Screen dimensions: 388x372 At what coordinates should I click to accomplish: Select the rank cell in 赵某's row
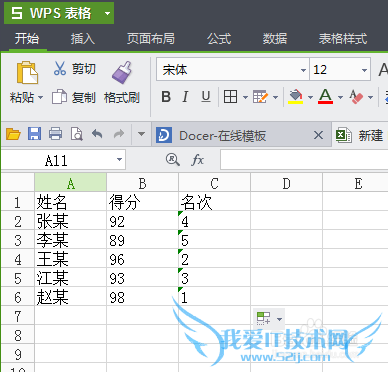pos(214,297)
